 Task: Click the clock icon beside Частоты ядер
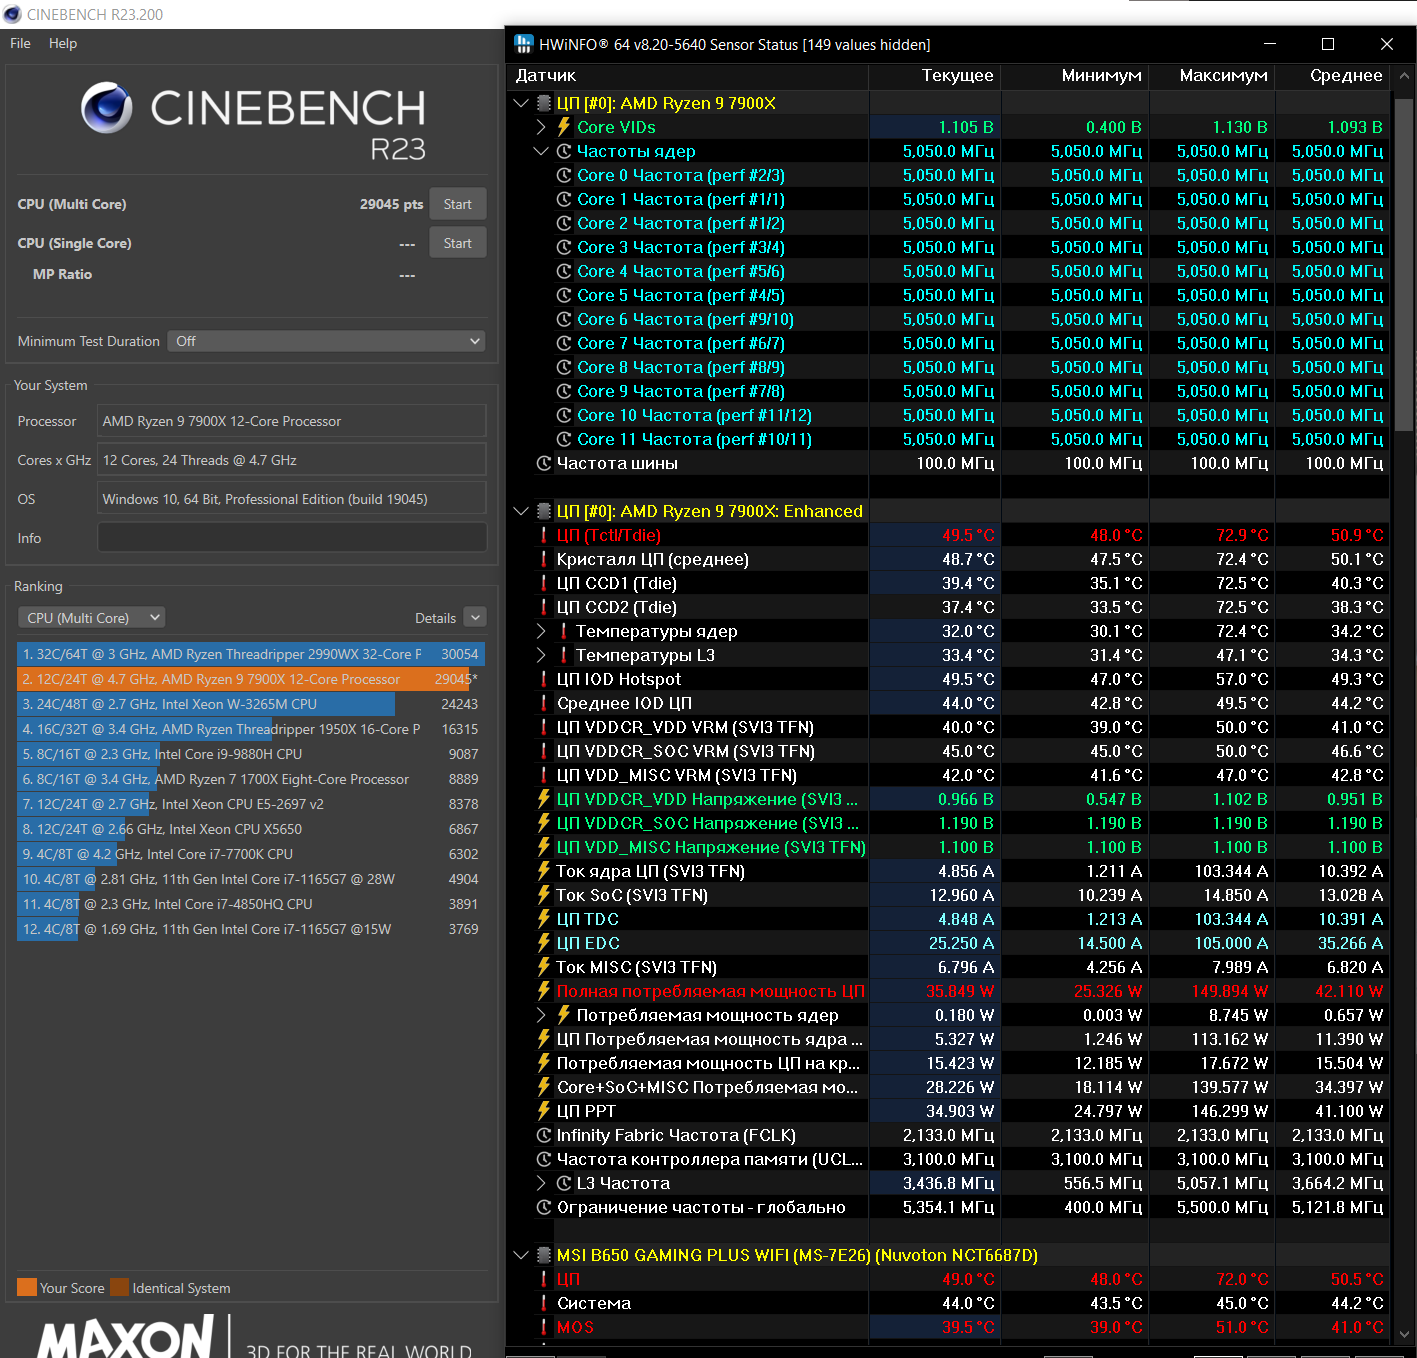click(564, 151)
